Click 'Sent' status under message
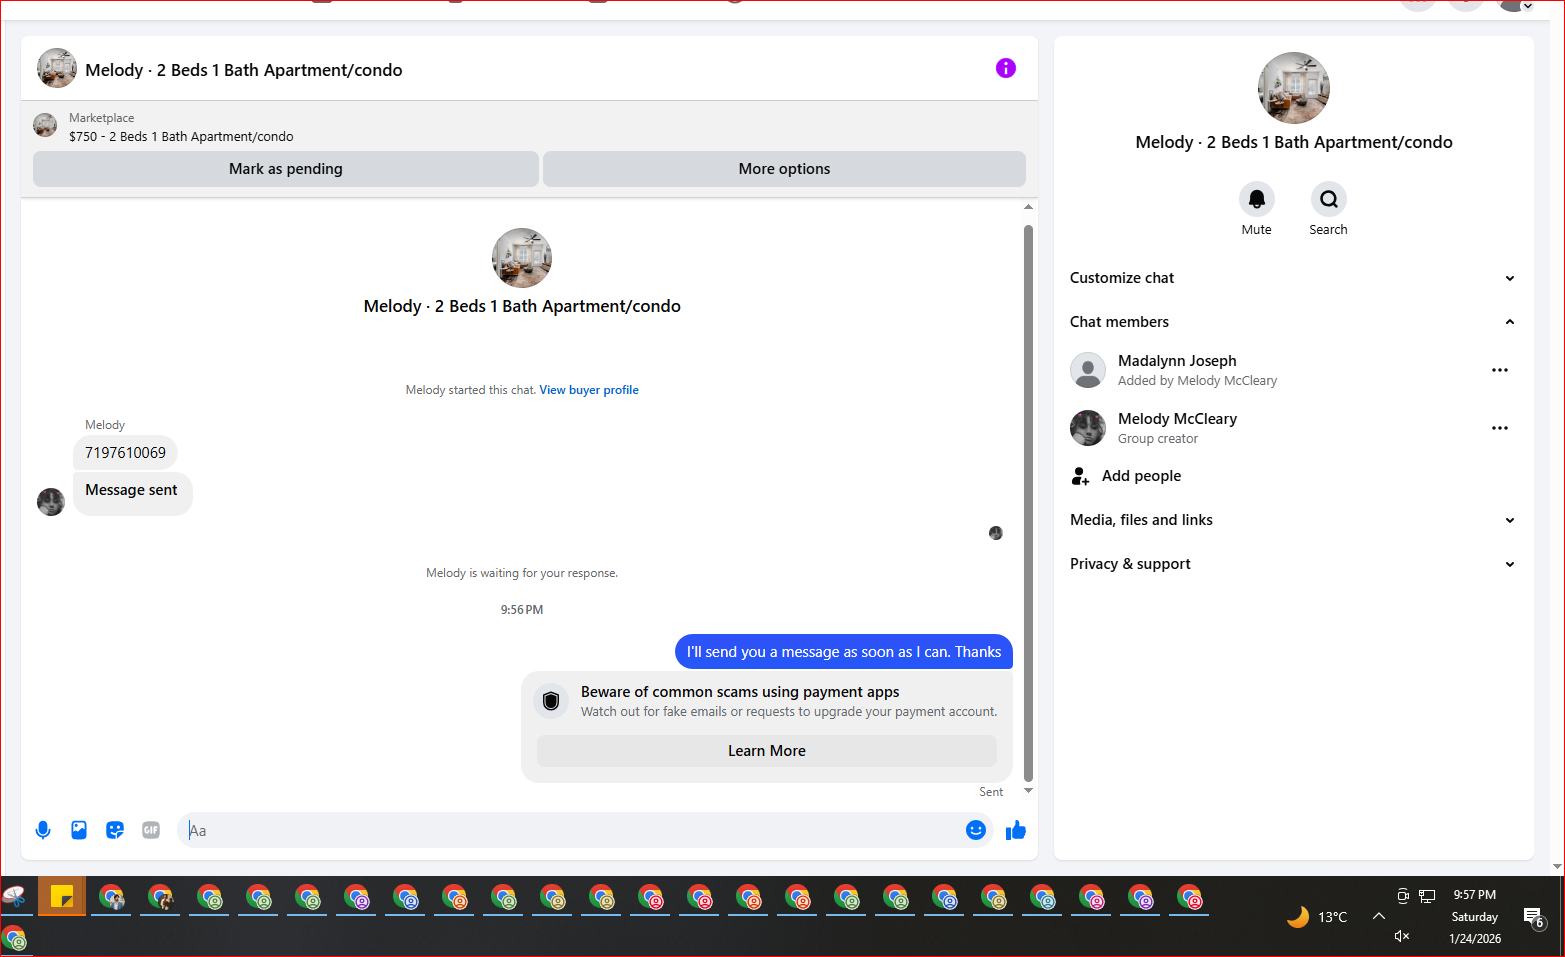 [991, 792]
